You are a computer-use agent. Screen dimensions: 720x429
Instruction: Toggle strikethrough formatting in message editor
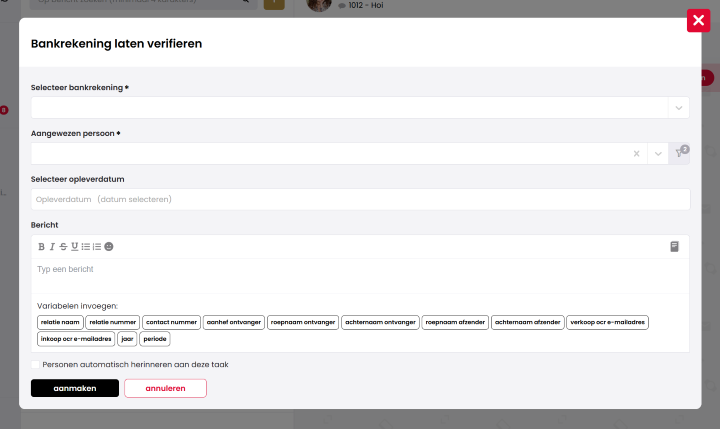click(x=63, y=247)
